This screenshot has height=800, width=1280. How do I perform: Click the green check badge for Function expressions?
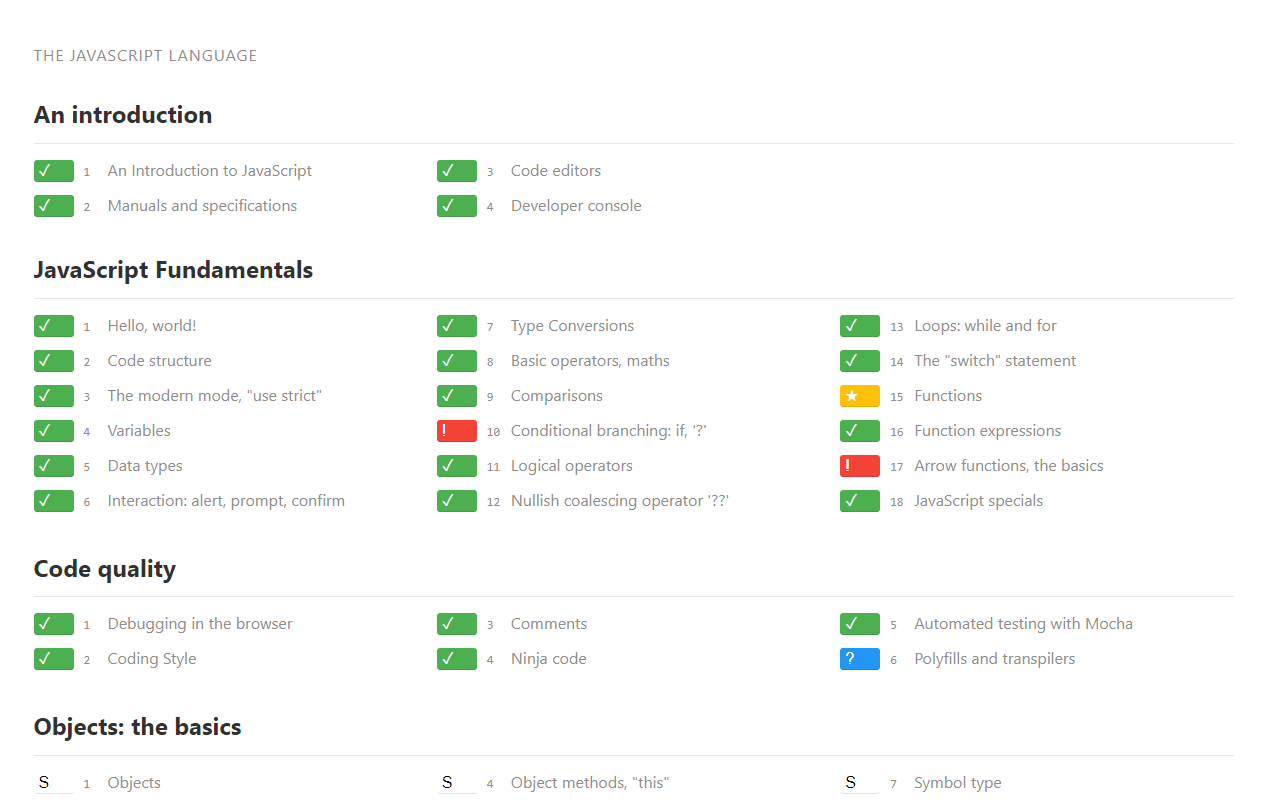pyautogui.click(x=860, y=431)
